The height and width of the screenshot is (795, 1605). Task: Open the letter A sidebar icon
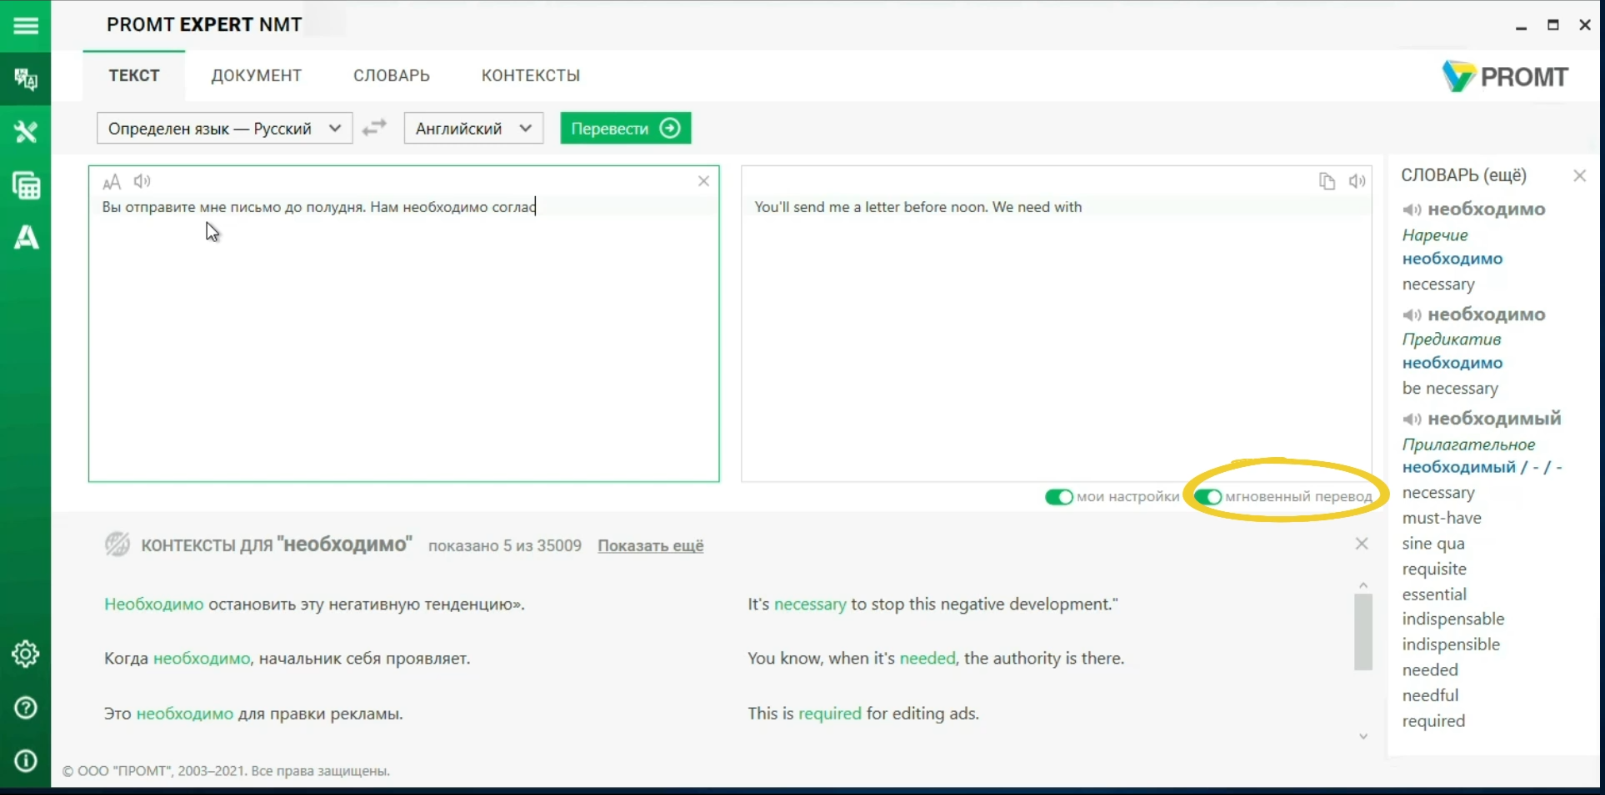25,237
